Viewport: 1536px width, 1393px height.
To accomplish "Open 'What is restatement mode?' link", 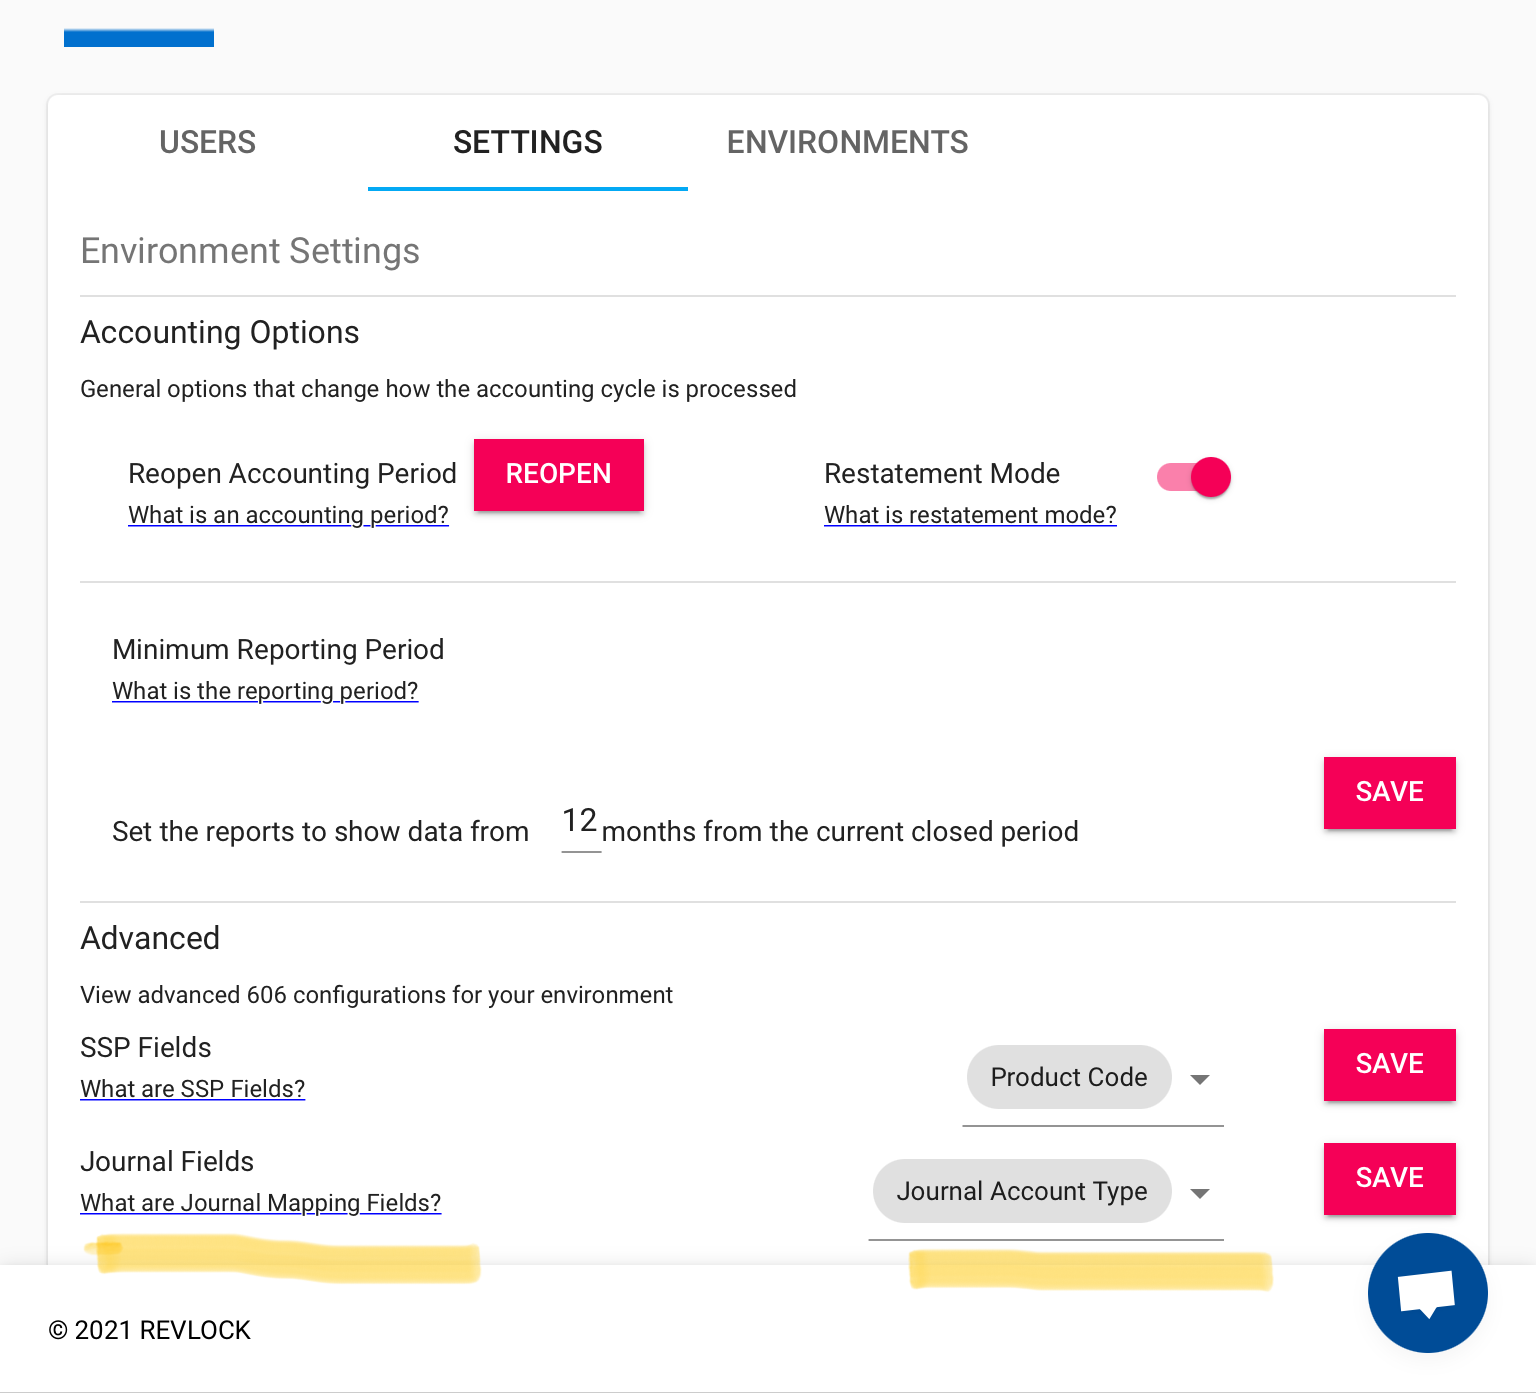I will click(x=969, y=515).
